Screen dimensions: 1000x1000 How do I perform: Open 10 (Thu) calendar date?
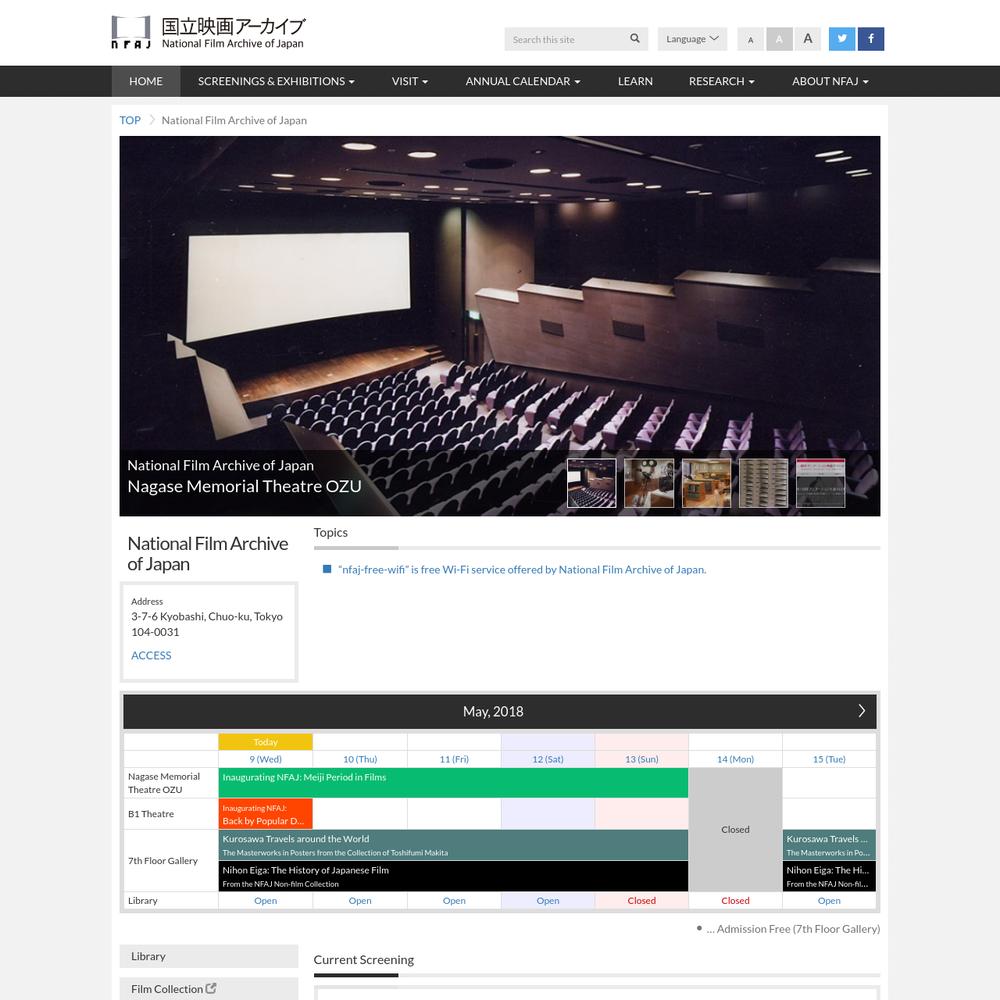coord(360,759)
